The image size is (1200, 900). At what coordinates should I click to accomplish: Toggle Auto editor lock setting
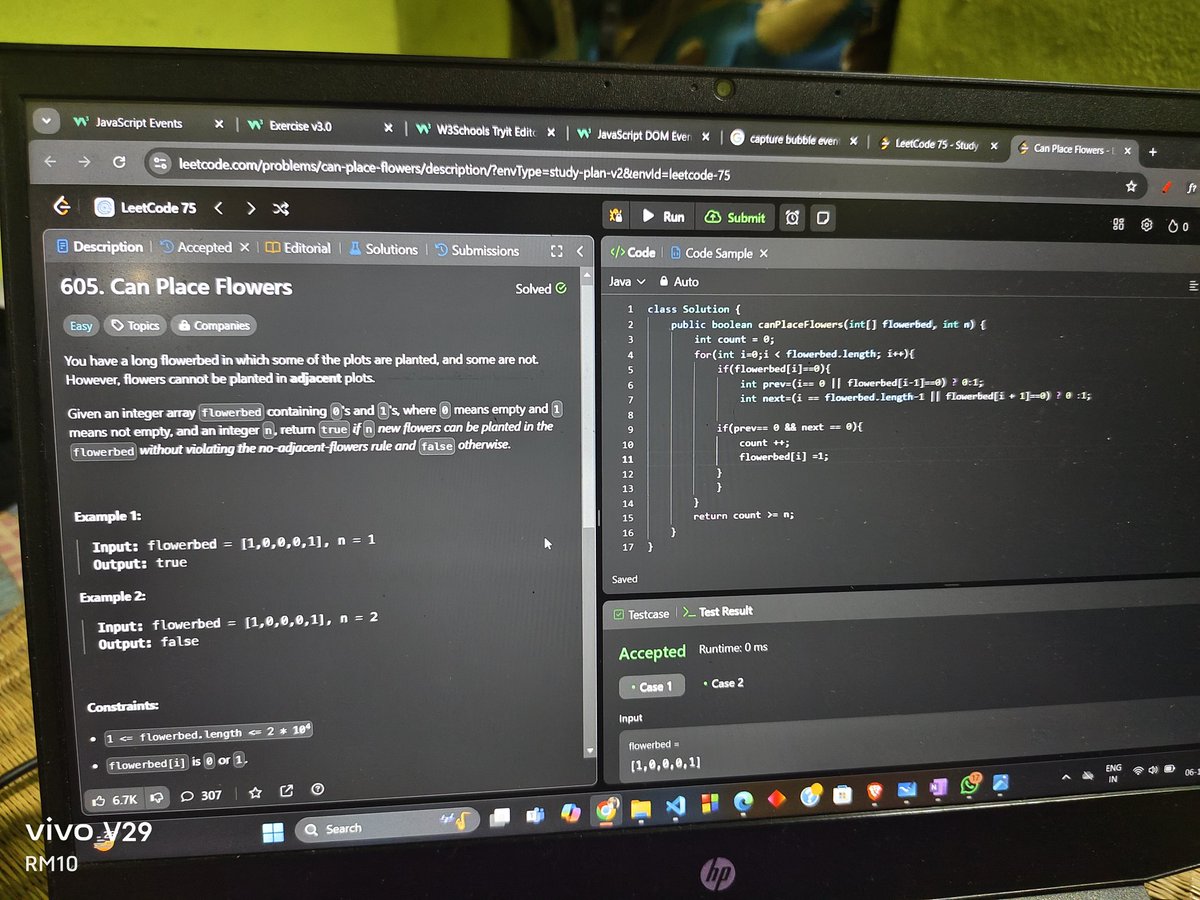coord(679,282)
